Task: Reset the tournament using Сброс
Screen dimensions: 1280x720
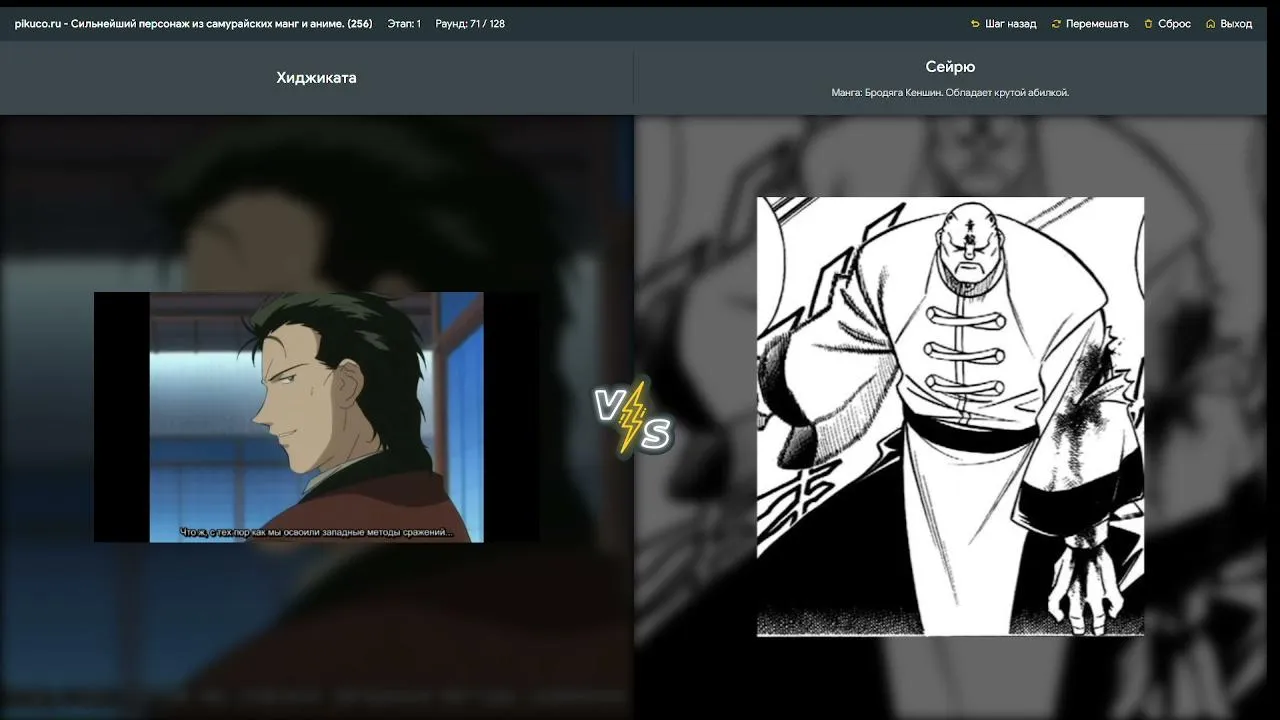Action: coord(1167,24)
